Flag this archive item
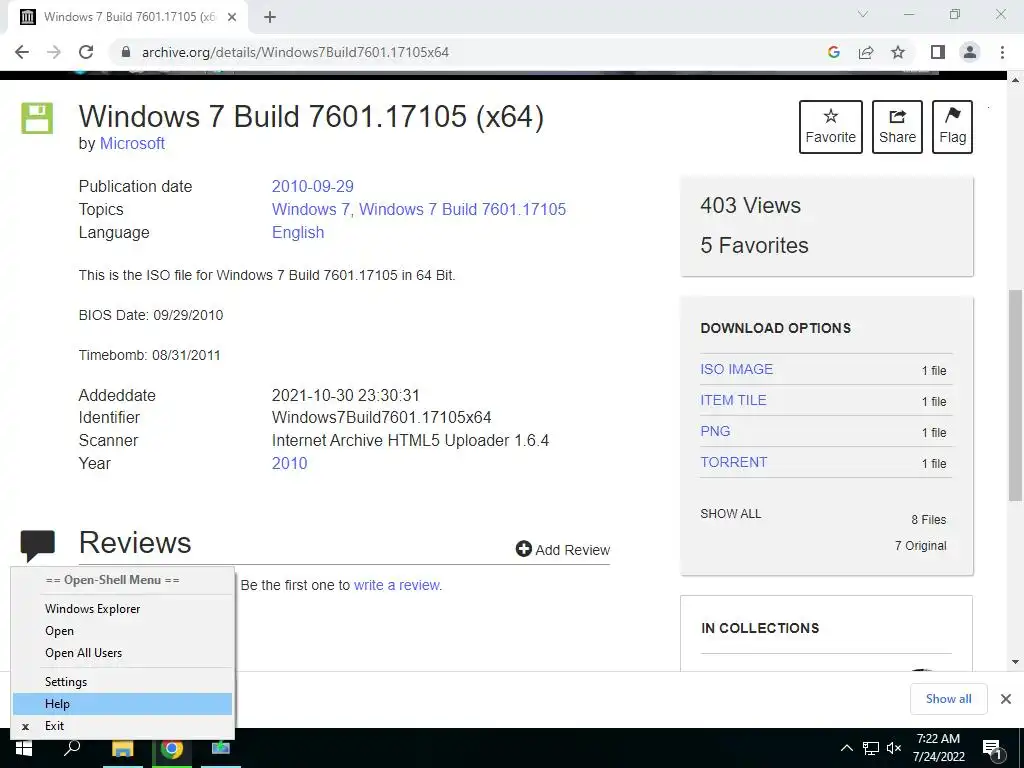This screenshot has width=1024, height=768. pyautogui.click(x=952, y=127)
